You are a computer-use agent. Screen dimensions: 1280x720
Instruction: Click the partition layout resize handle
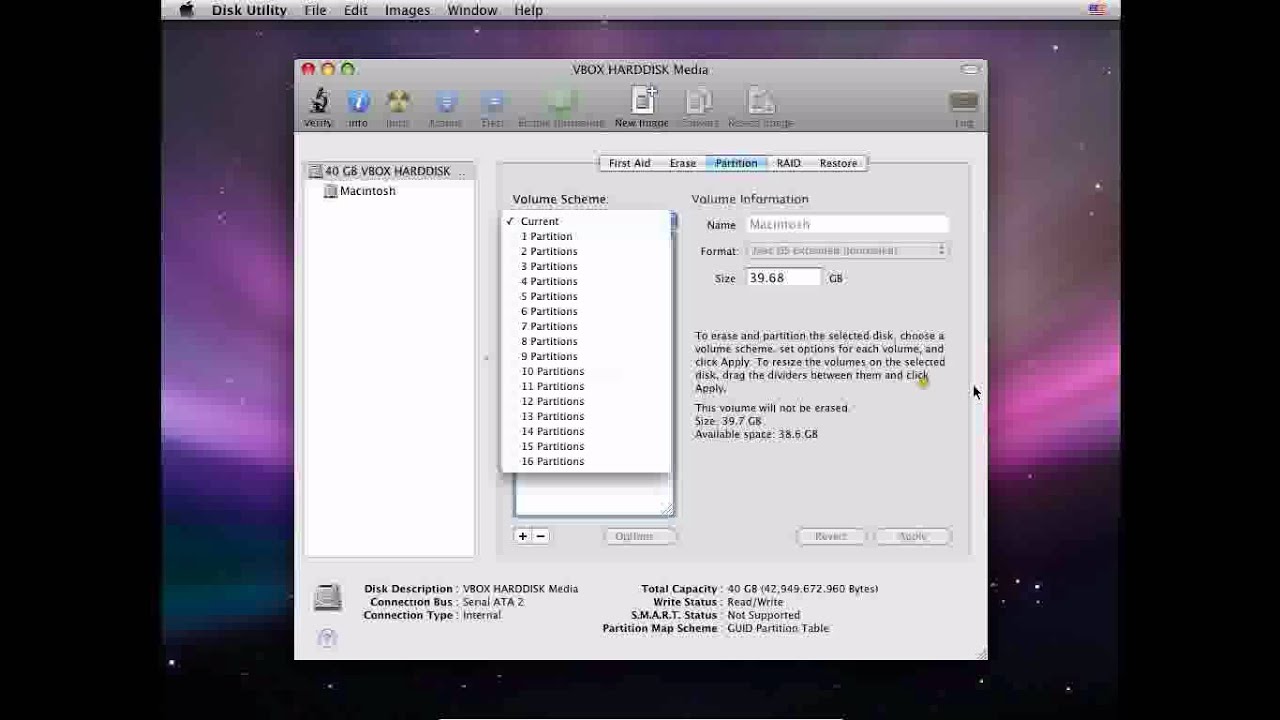pyautogui.click(x=668, y=510)
